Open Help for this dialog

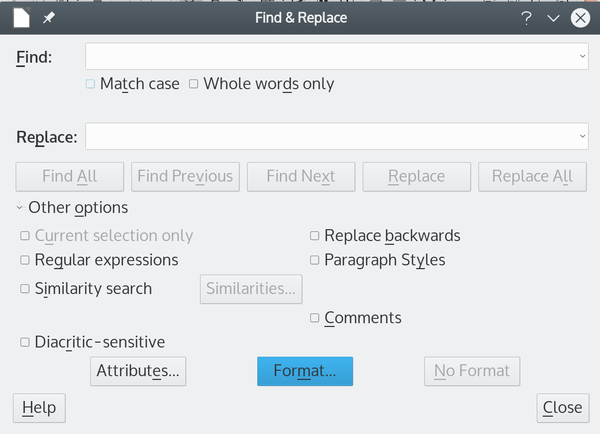(x=39, y=408)
